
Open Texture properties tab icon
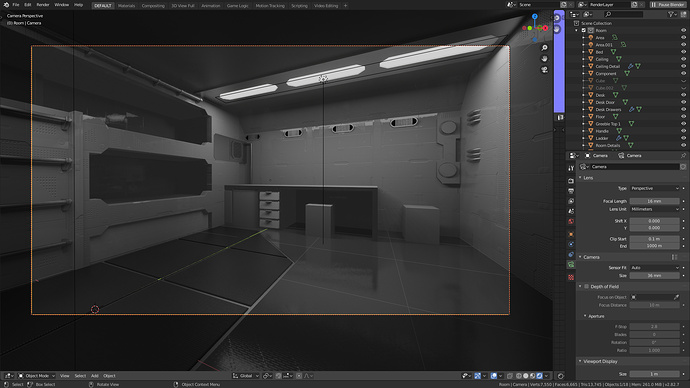571,277
